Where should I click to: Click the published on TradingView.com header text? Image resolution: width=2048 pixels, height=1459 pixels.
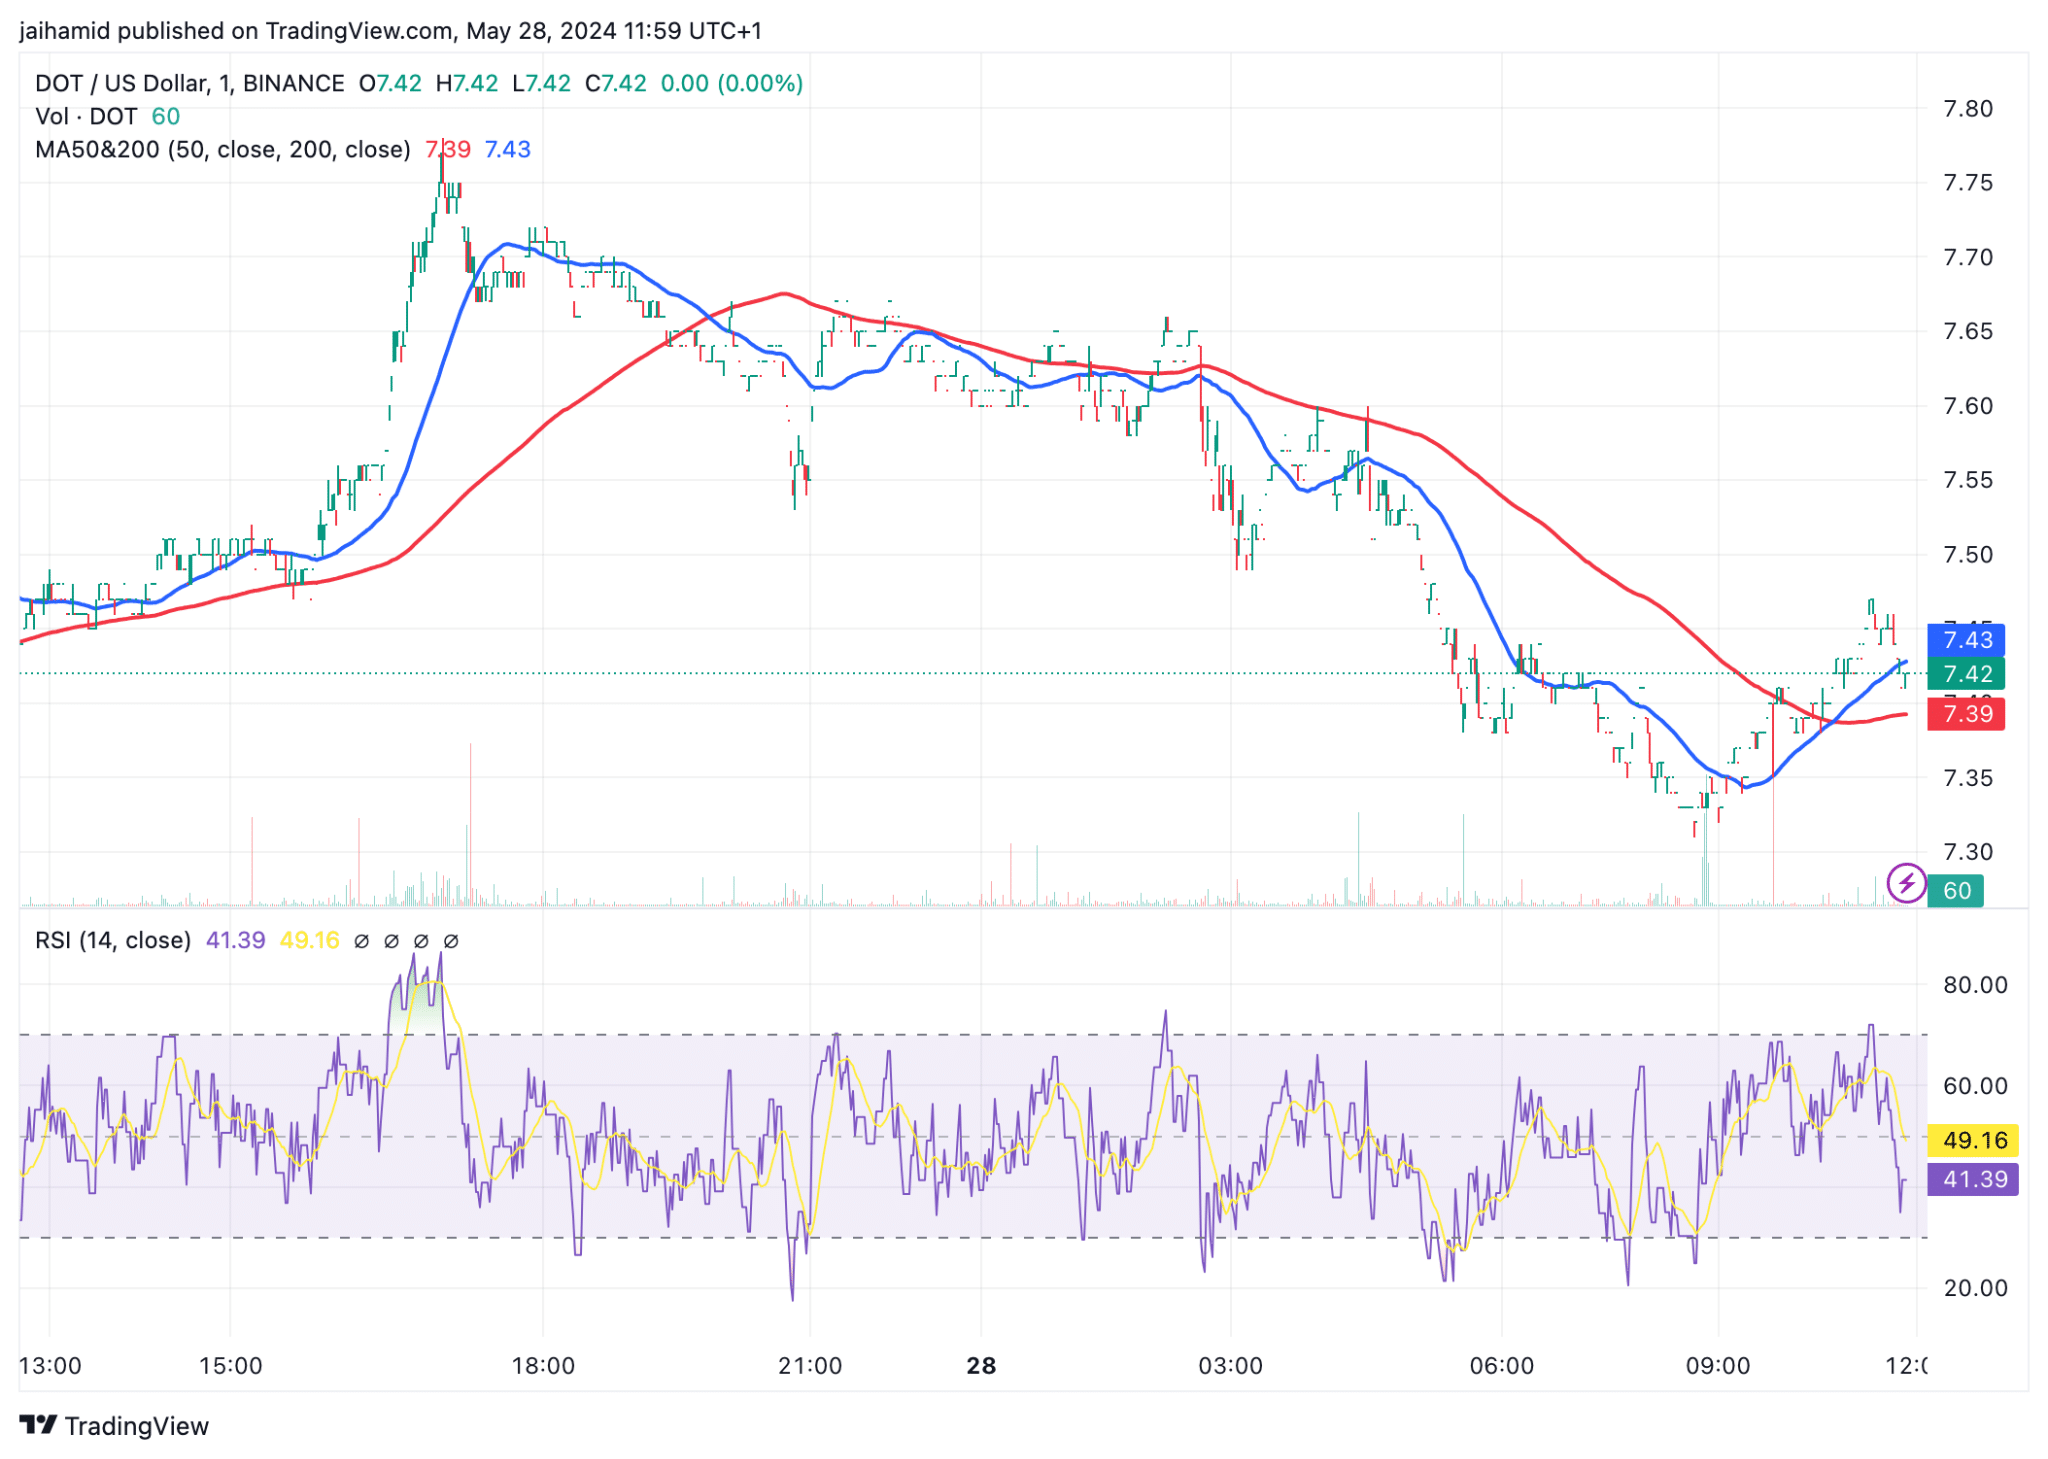coord(285,31)
